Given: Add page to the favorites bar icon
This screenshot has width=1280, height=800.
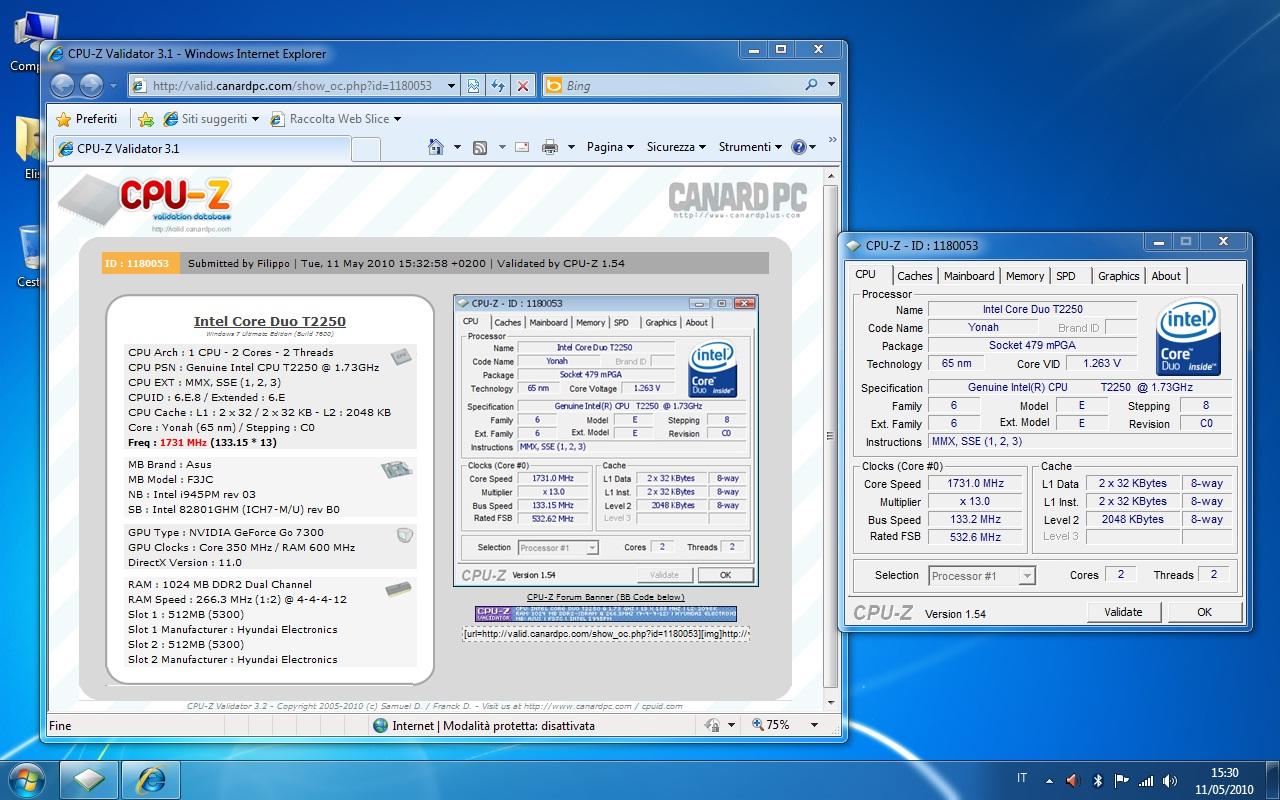Looking at the screenshot, I should coord(146,119).
